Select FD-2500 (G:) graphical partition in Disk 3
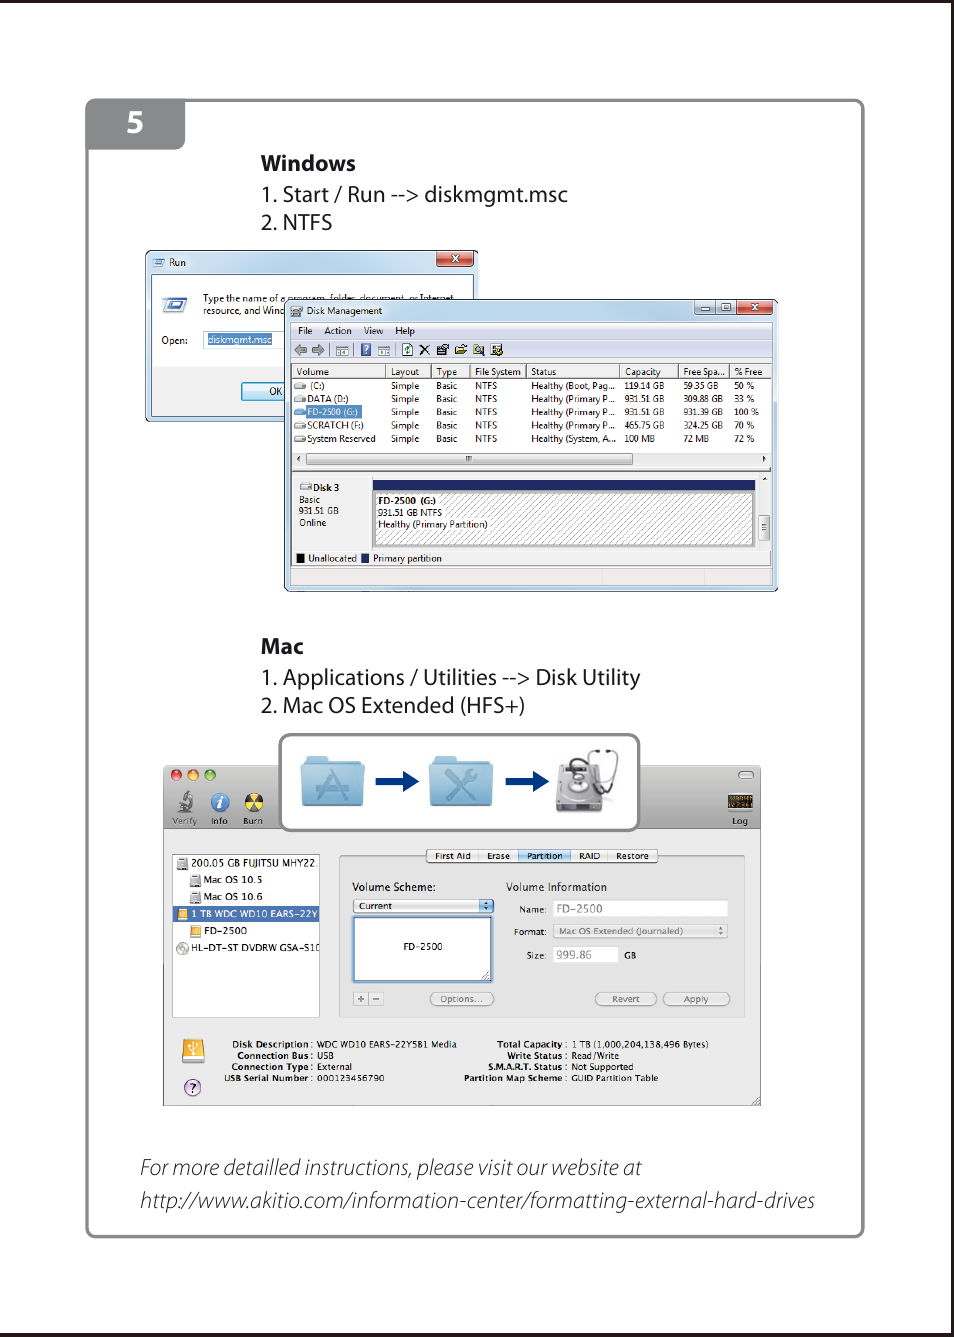The height and width of the screenshot is (1337, 954). (564, 518)
